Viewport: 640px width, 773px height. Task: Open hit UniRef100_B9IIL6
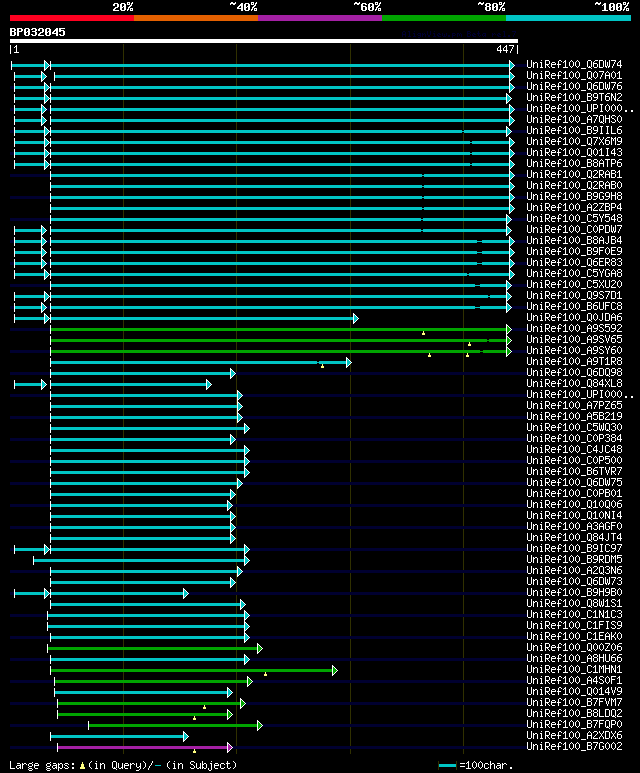574,131
